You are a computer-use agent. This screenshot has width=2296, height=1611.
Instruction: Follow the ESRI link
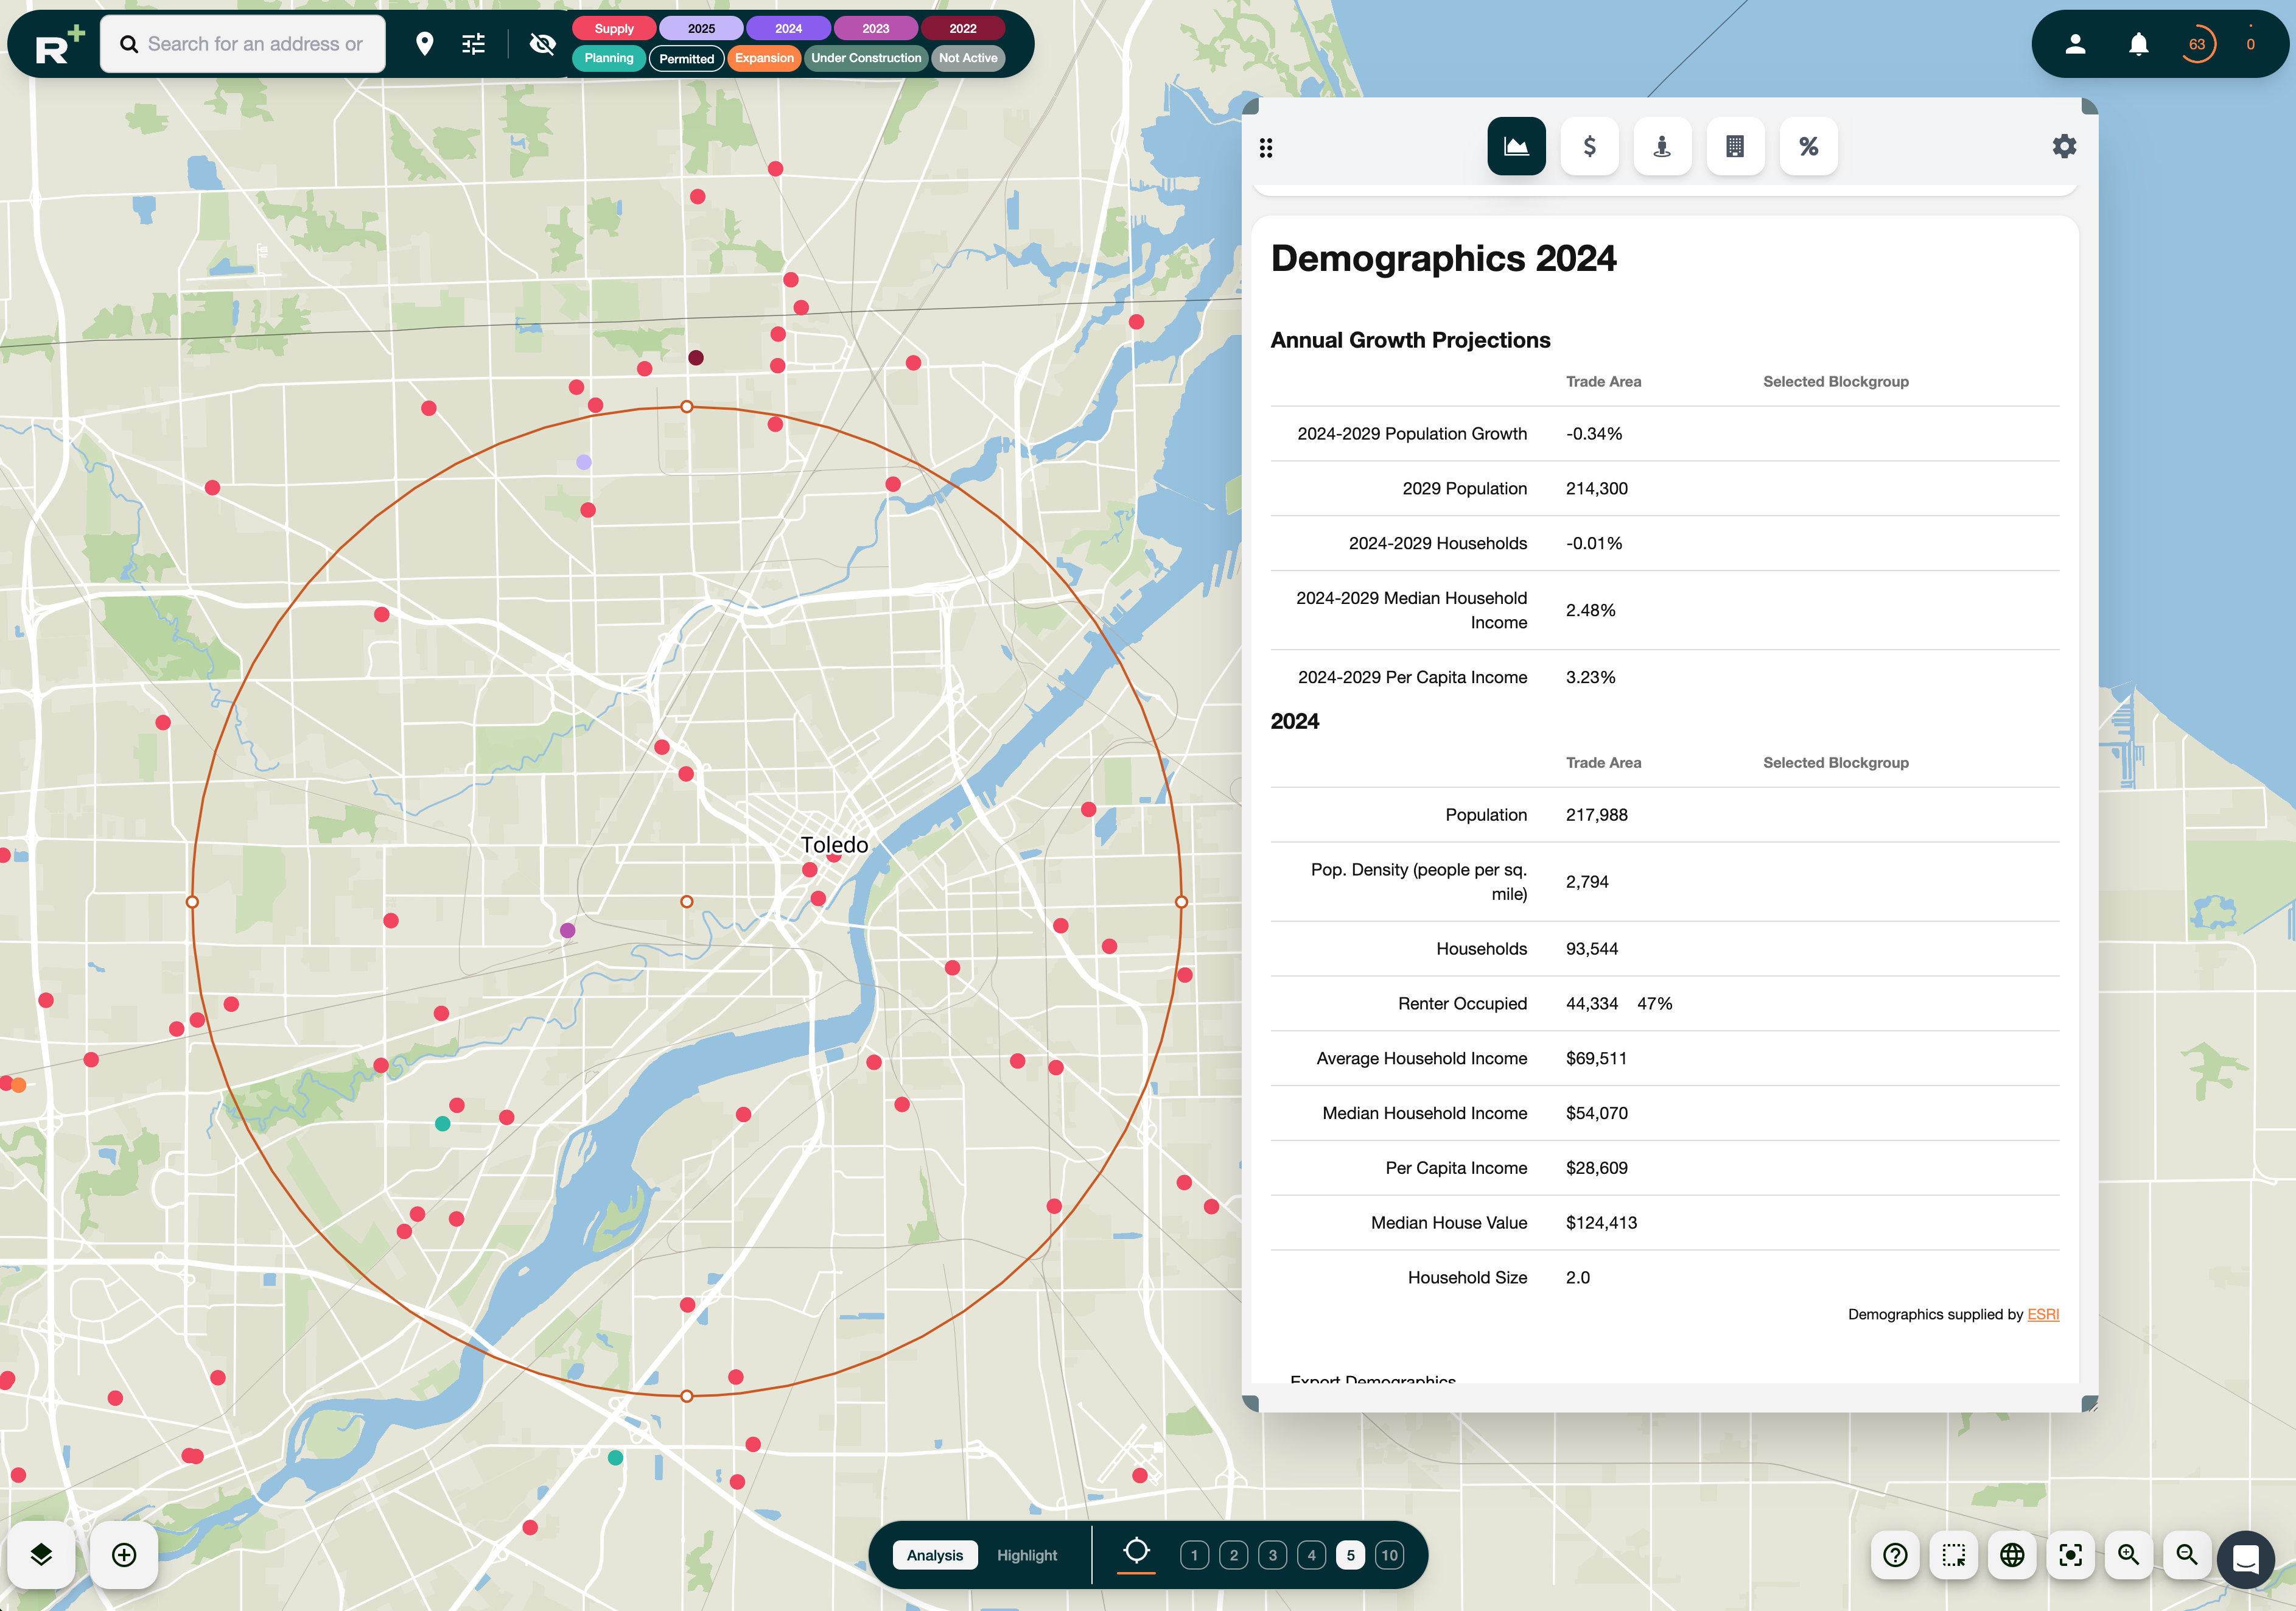tap(2042, 1314)
